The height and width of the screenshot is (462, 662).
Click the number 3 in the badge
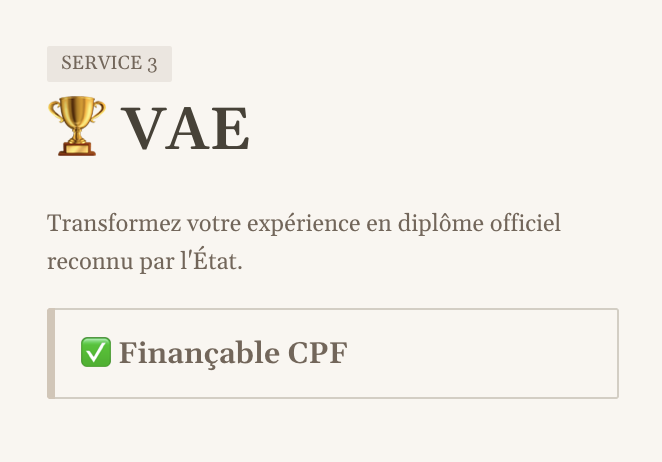tap(152, 64)
